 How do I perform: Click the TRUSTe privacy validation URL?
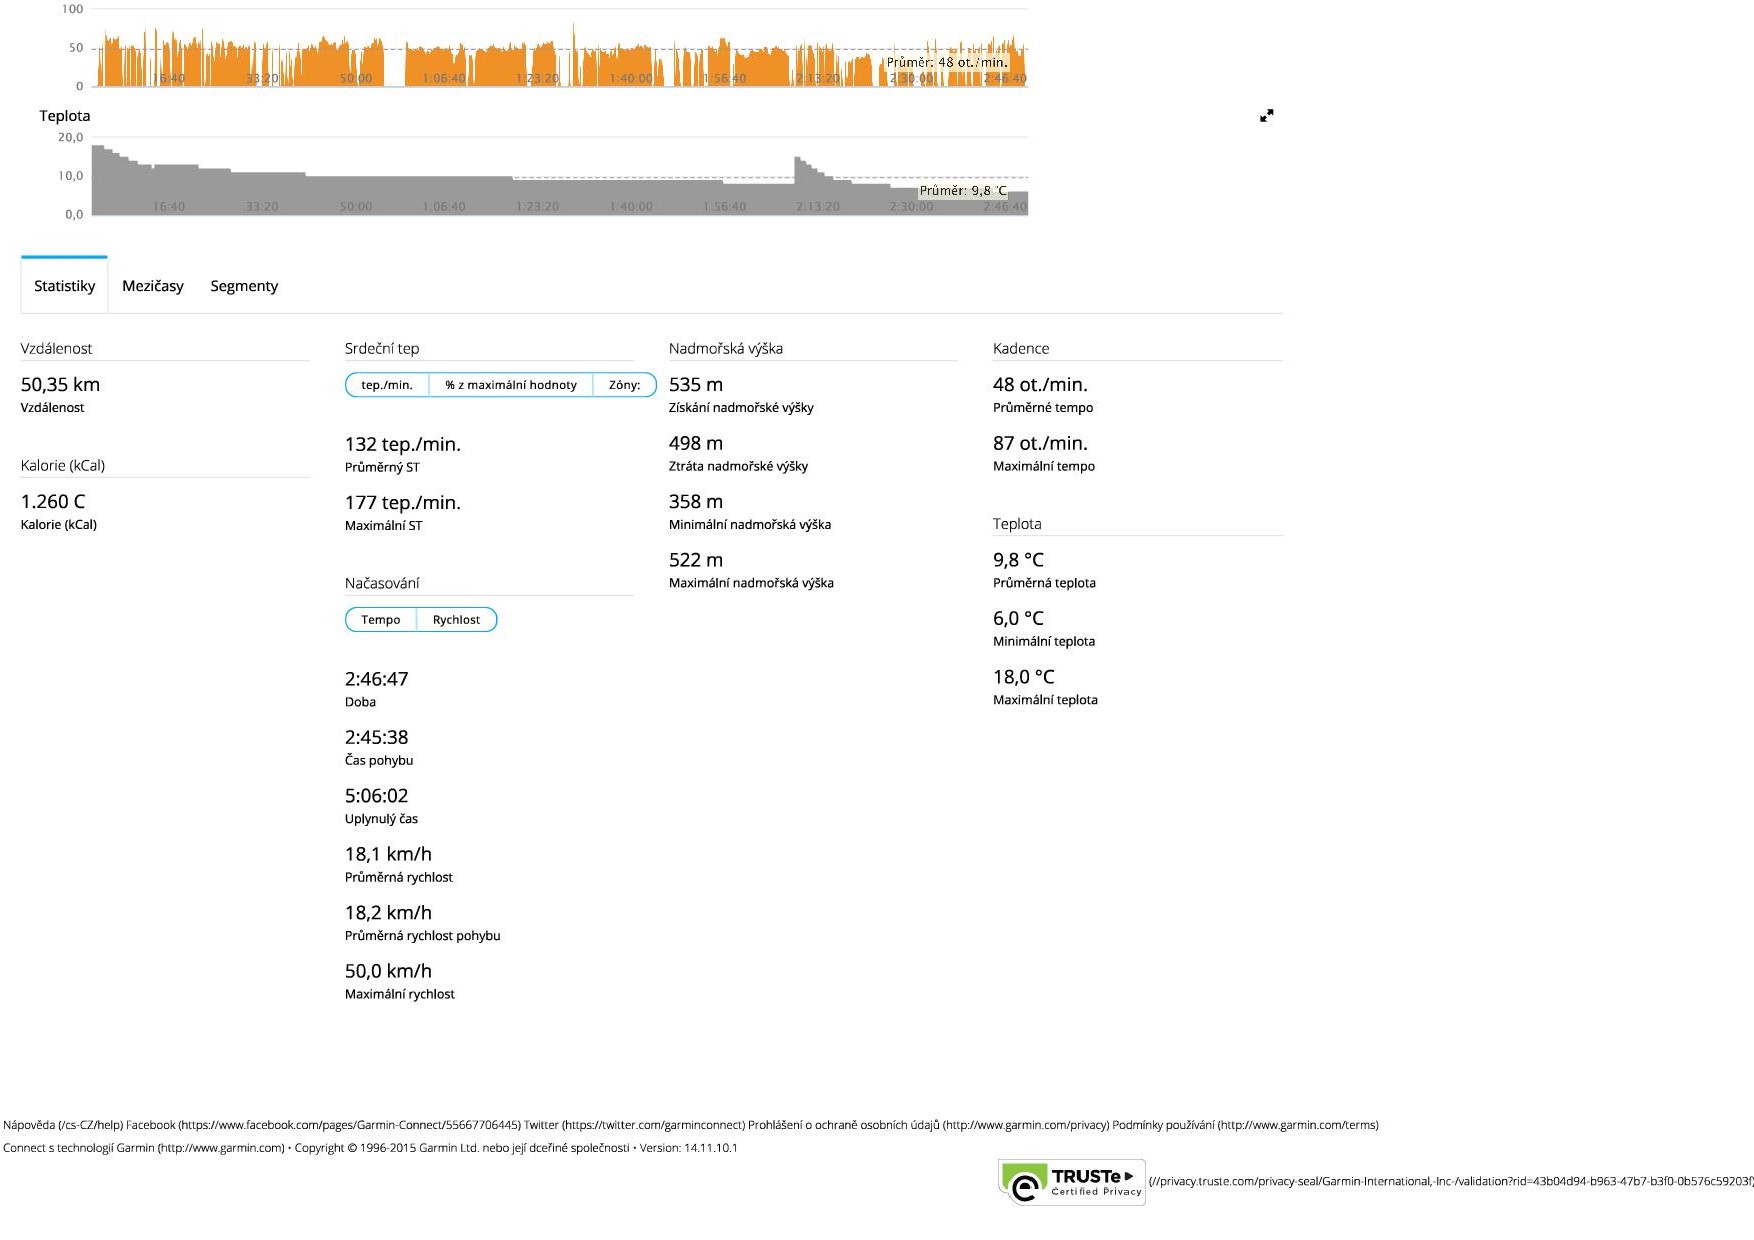tap(1450, 1182)
